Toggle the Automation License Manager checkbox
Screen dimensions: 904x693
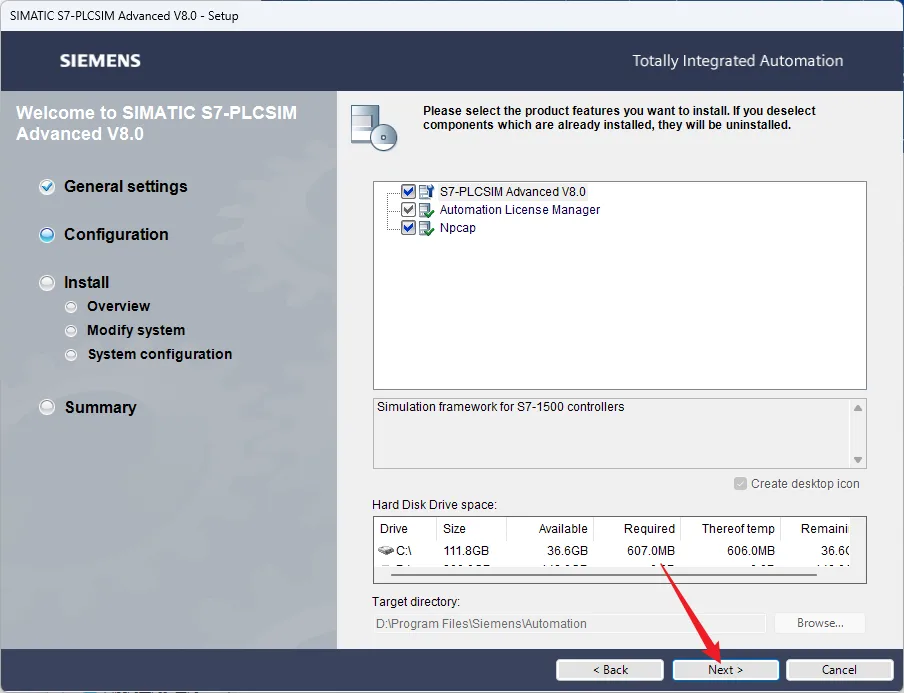[x=408, y=209]
